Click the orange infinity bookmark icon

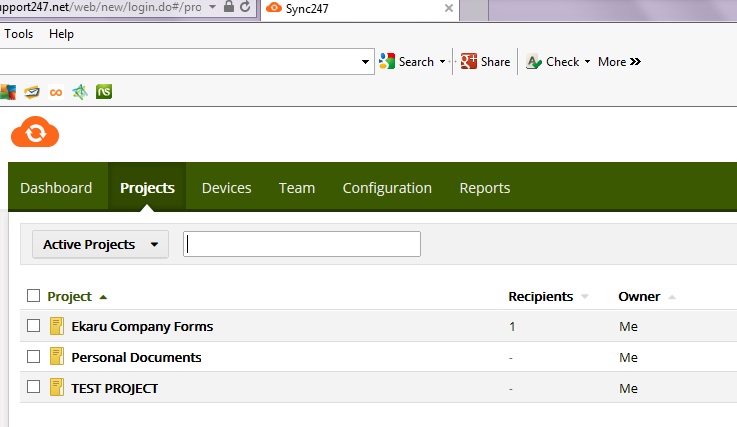(56, 92)
